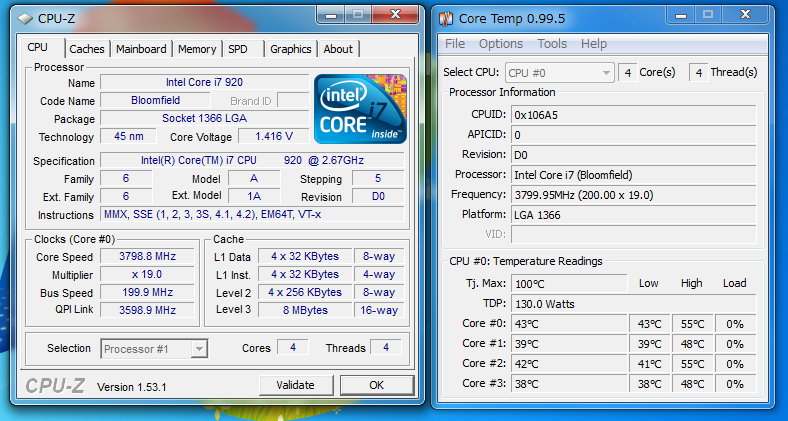The height and width of the screenshot is (421, 788).
Task: Minimize the Core Temp window
Action: point(680,15)
